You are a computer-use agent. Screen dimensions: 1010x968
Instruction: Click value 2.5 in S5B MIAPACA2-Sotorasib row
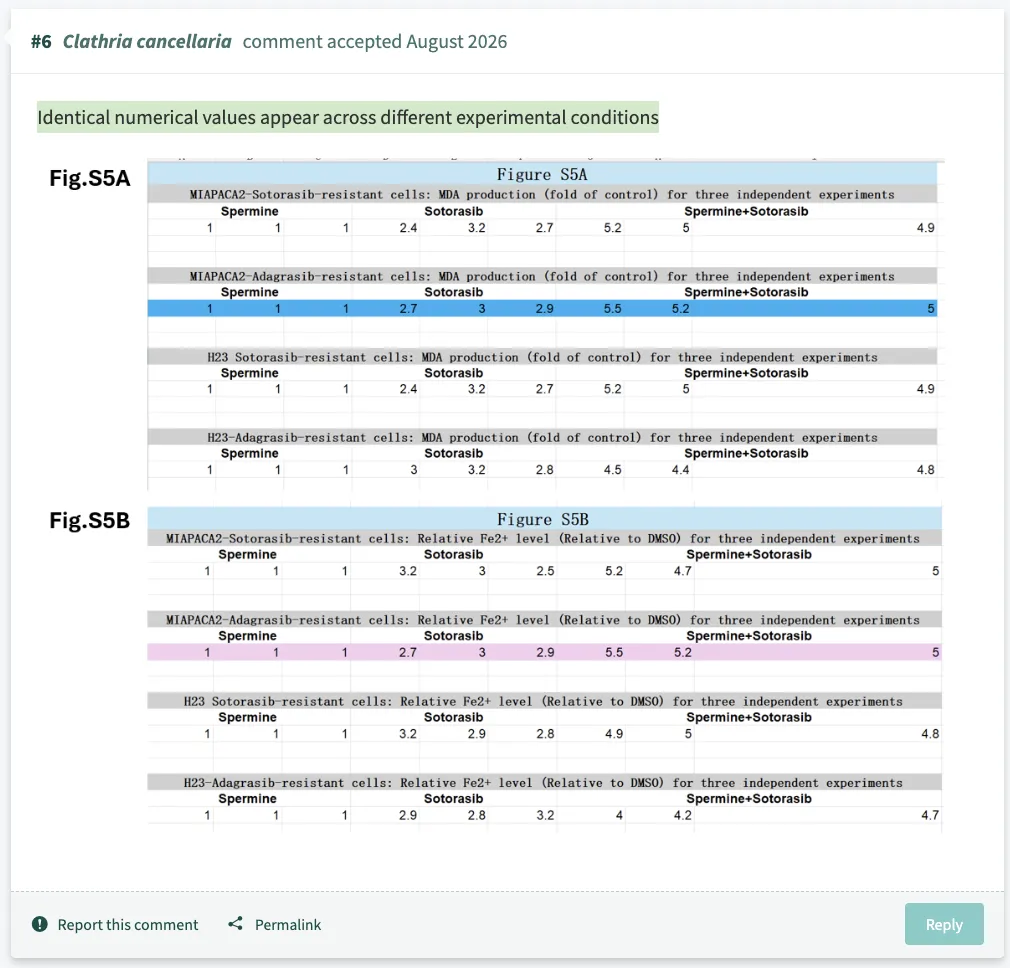545,571
